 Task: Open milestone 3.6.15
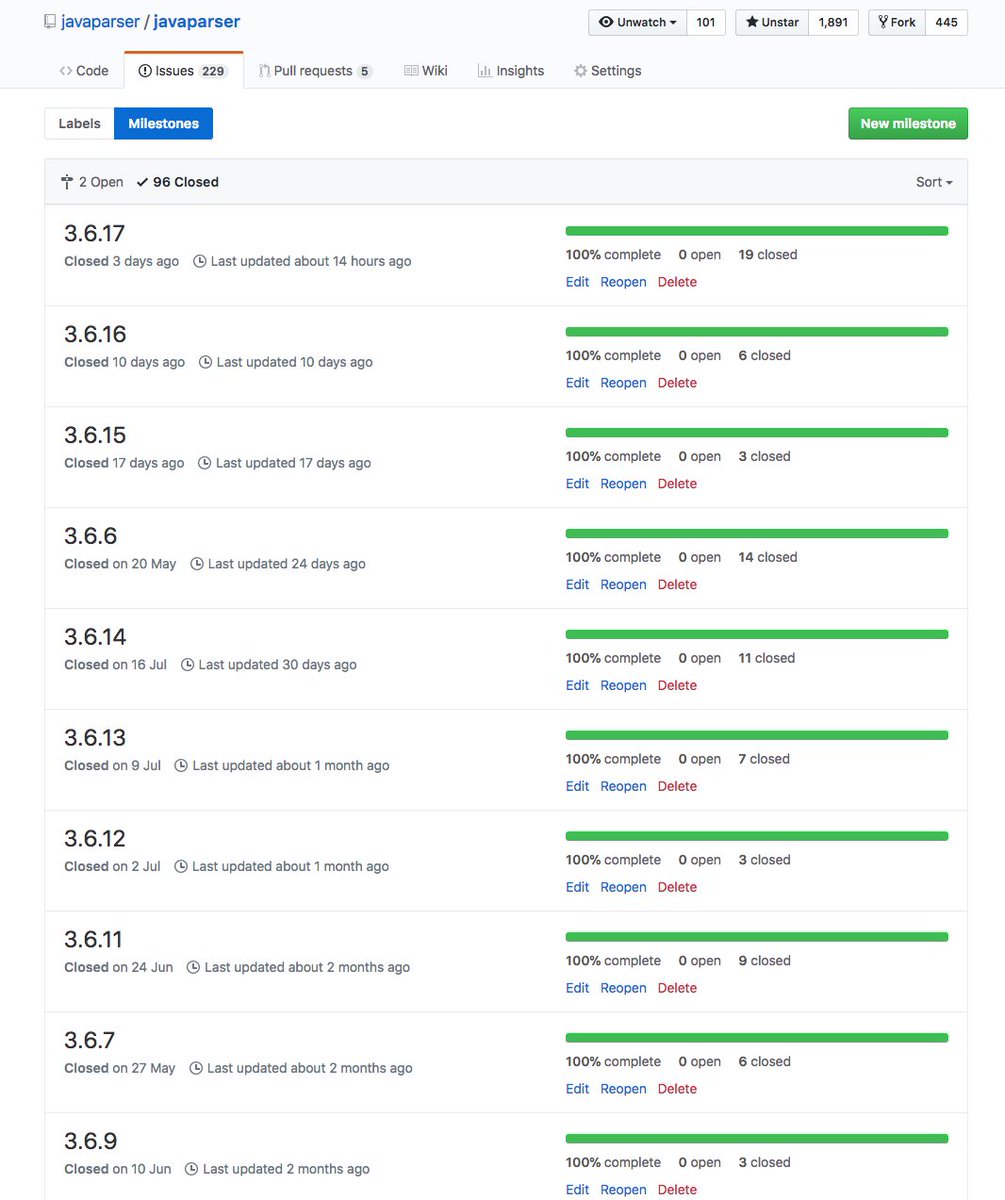pyautogui.click(x=95, y=436)
